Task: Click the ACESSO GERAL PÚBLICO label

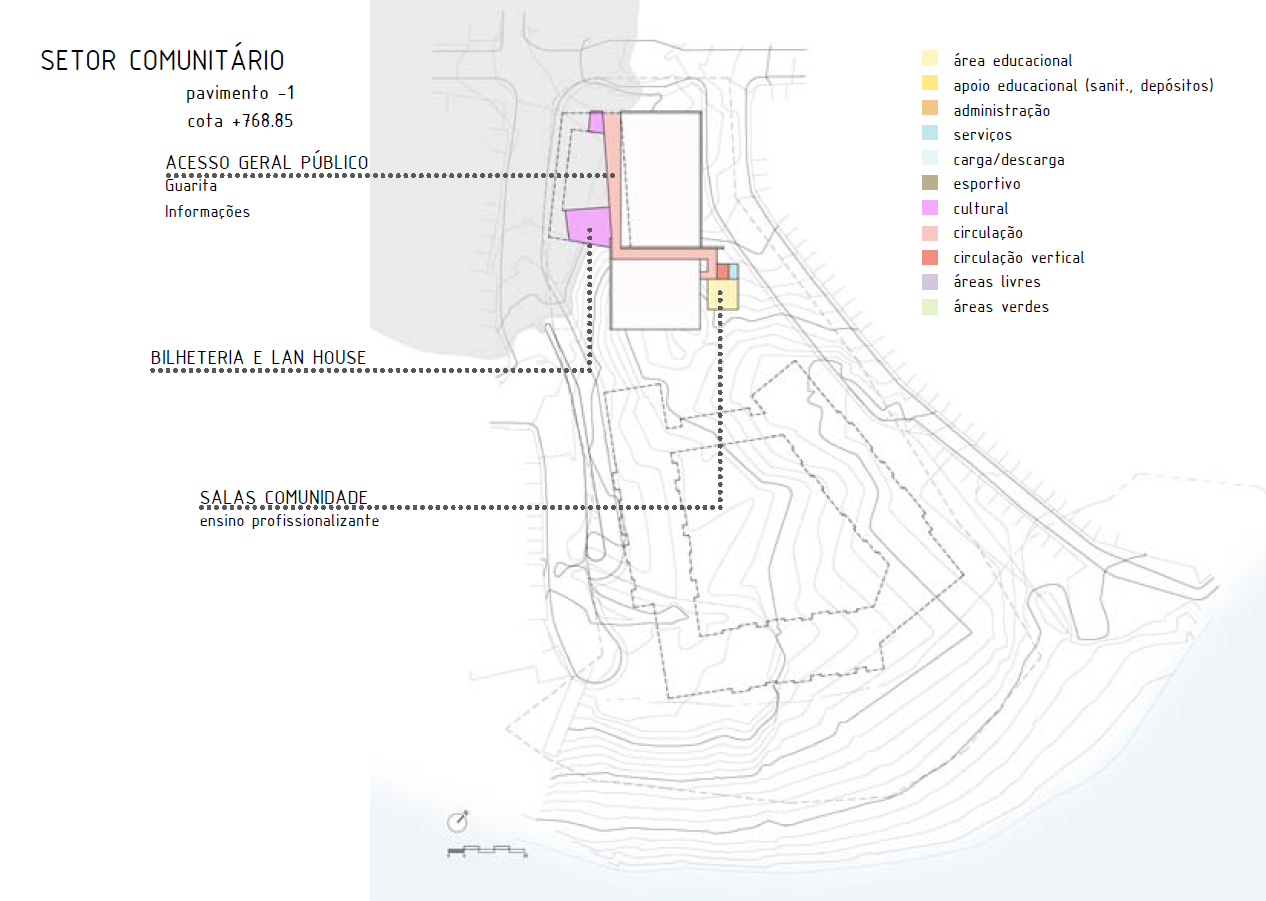Action: click(x=267, y=162)
